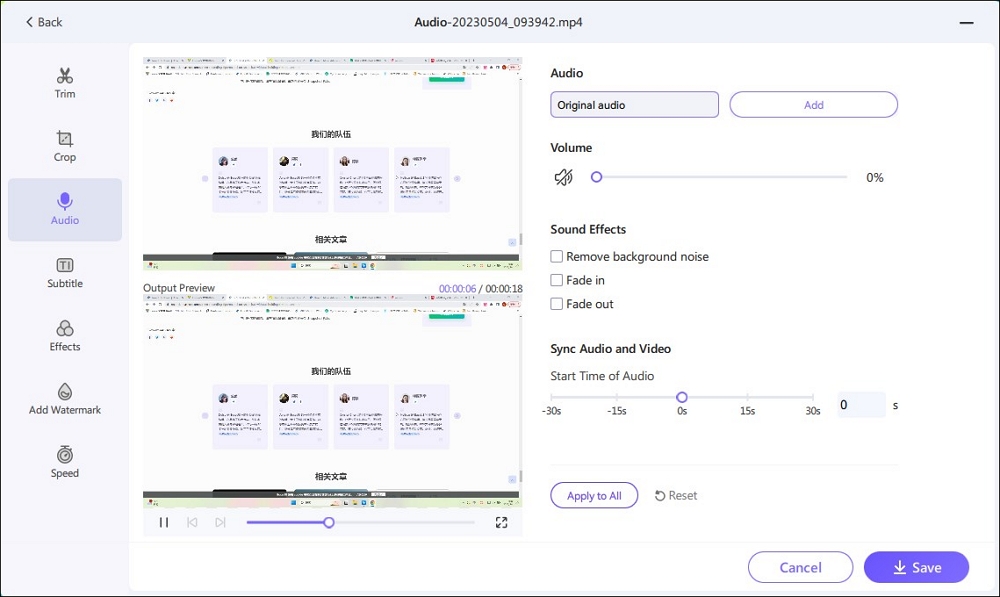This screenshot has width=1000, height=597.
Task: Click the Start Time of Audio slider handle
Action: click(x=682, y=397)
